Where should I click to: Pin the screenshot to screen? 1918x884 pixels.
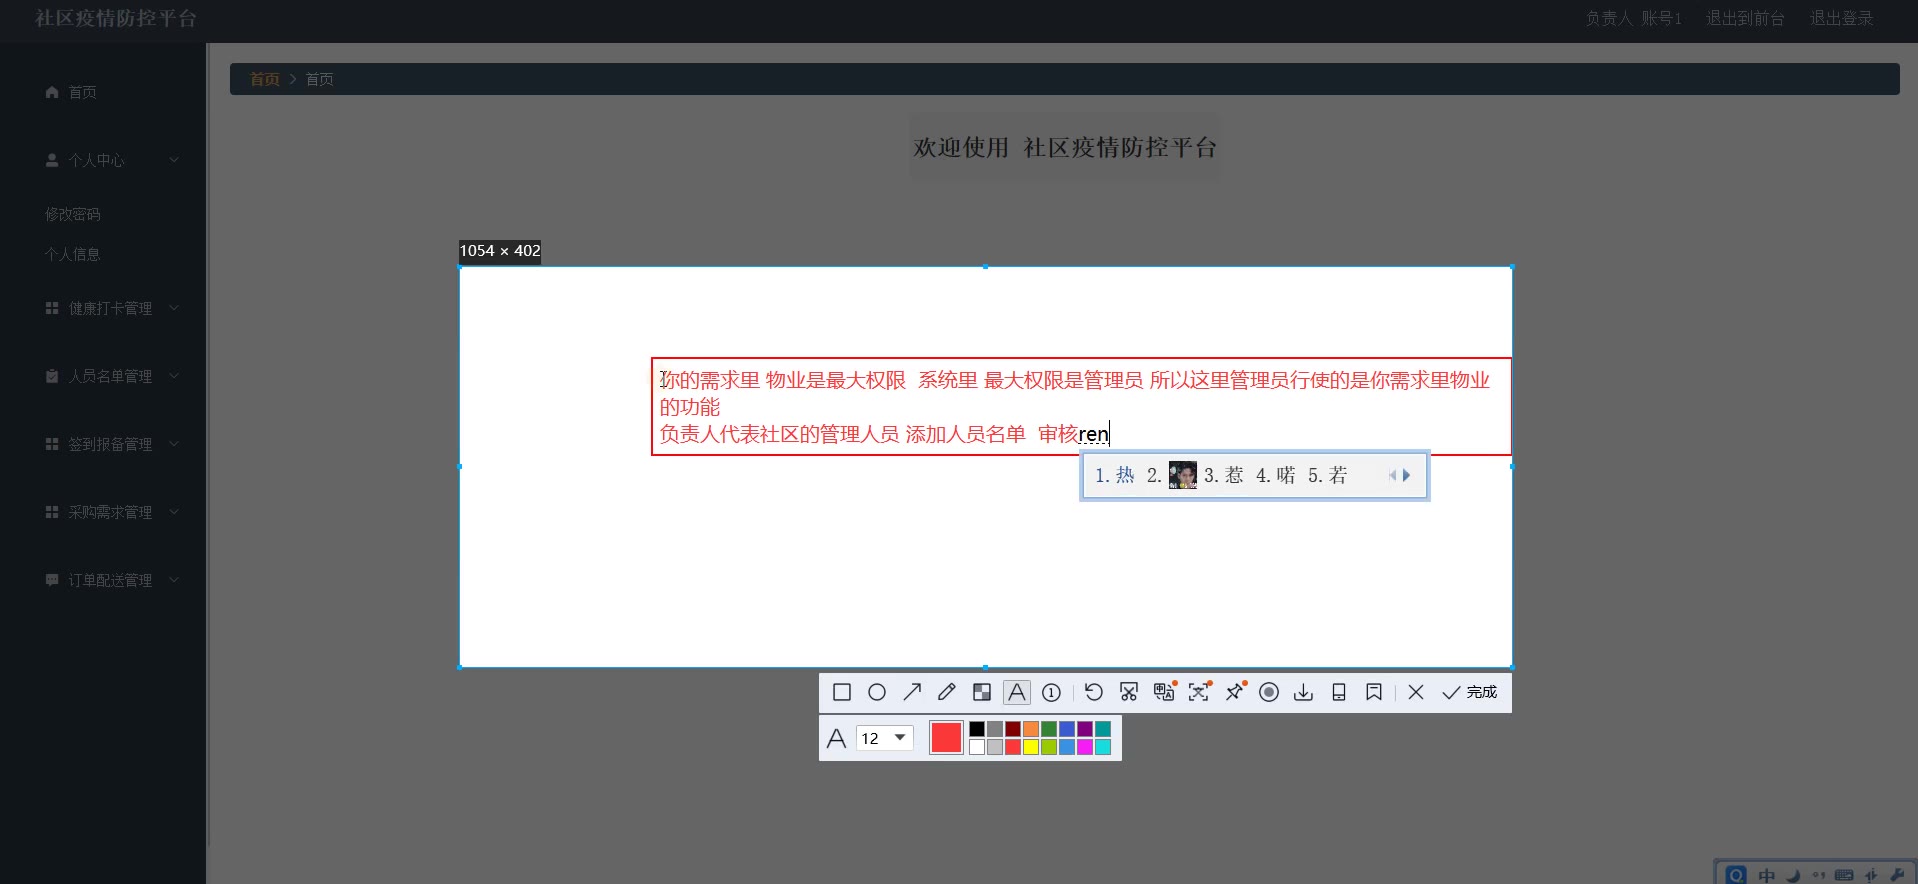pos(1235,692)
